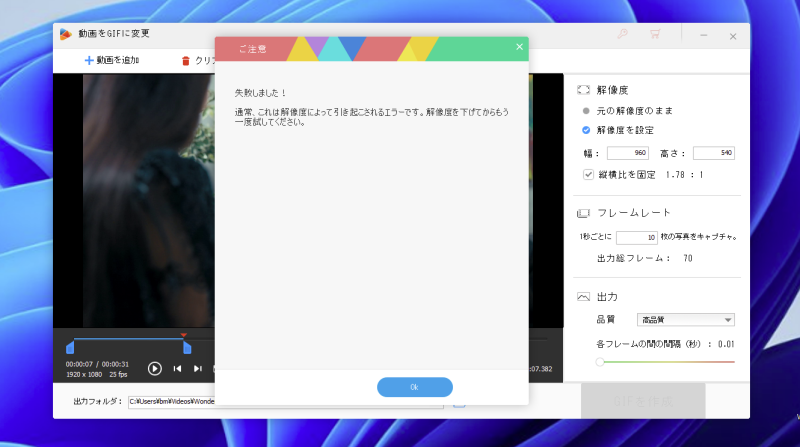Select 元の解像度のまま radio option

[586, 110]
